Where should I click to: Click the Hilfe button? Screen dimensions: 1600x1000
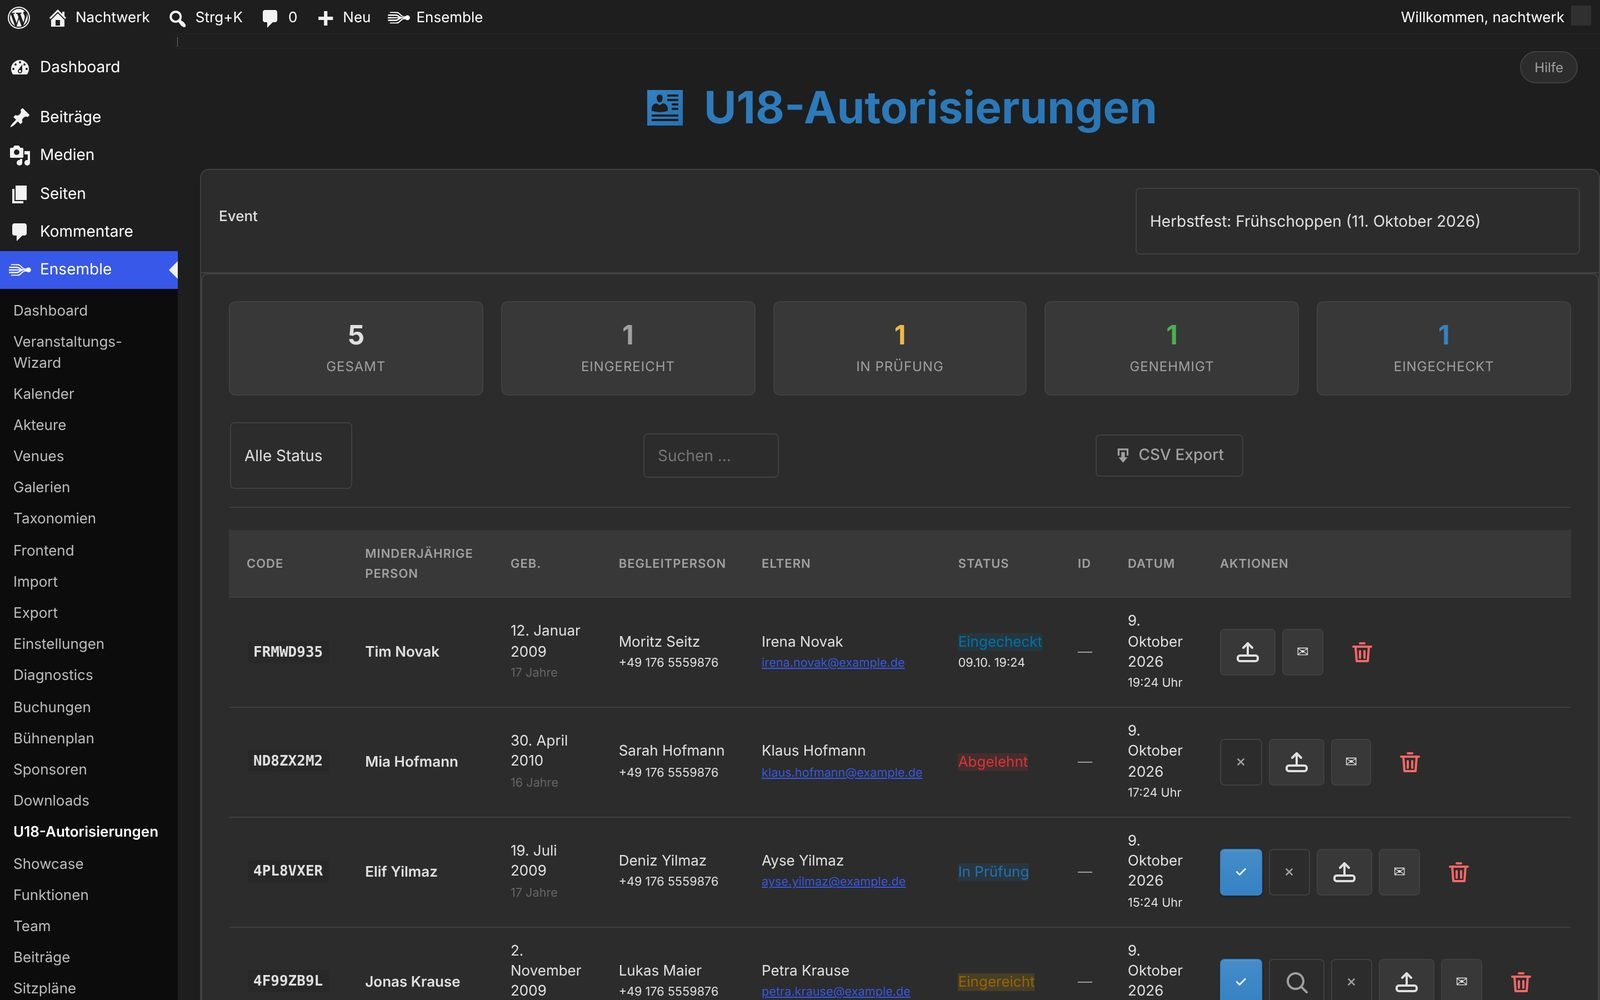tap(1548, 67)
